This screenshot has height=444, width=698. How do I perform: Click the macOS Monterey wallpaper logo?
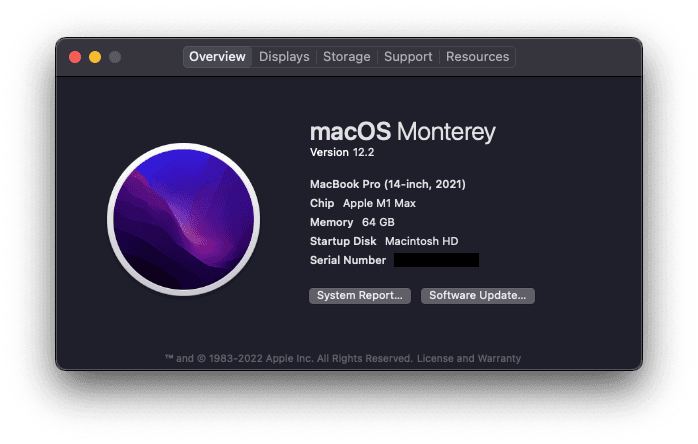coord(183,219)
